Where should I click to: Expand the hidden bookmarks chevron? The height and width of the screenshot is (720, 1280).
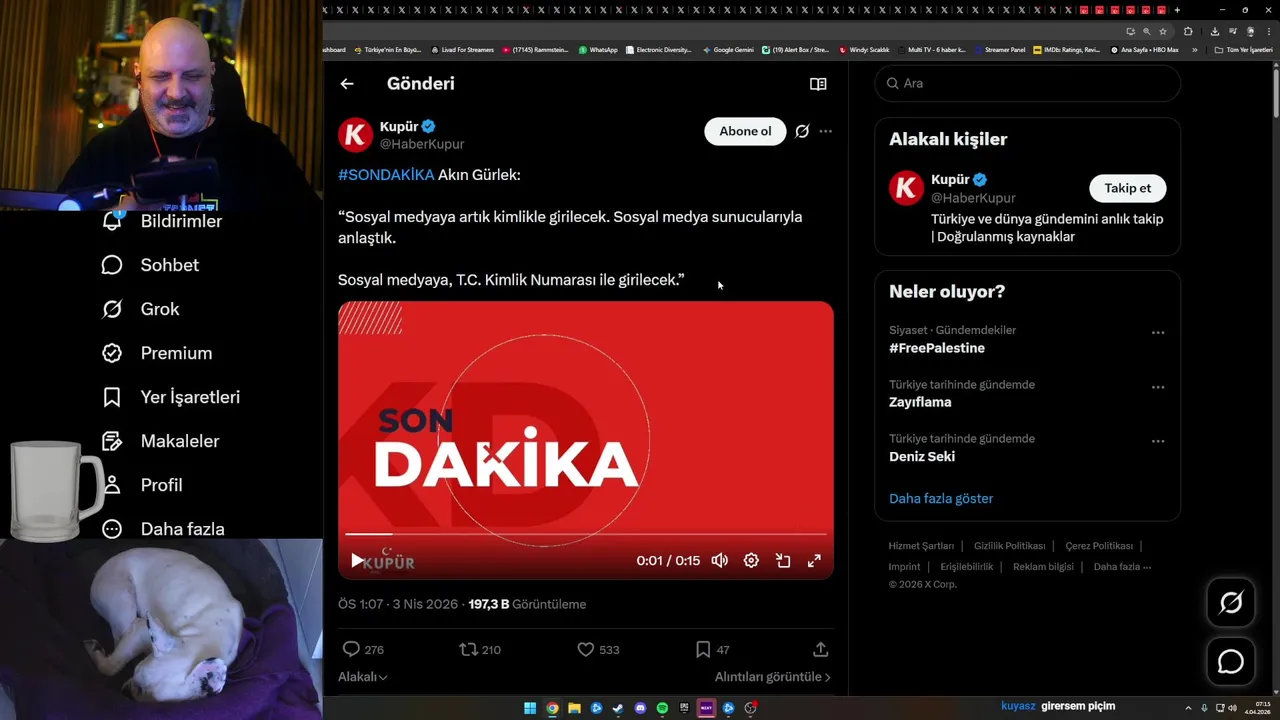click(1194, 50)
